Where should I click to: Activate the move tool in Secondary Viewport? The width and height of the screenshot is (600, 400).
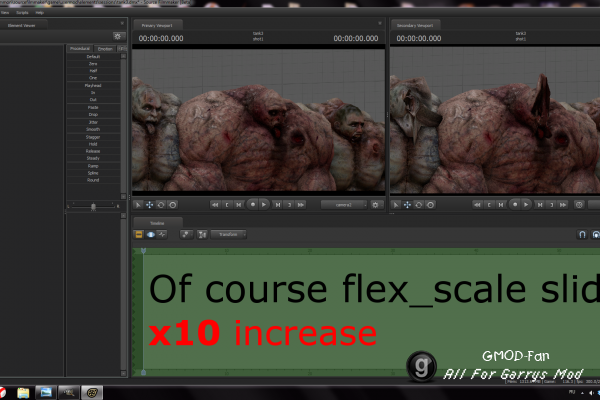point(407,205)
